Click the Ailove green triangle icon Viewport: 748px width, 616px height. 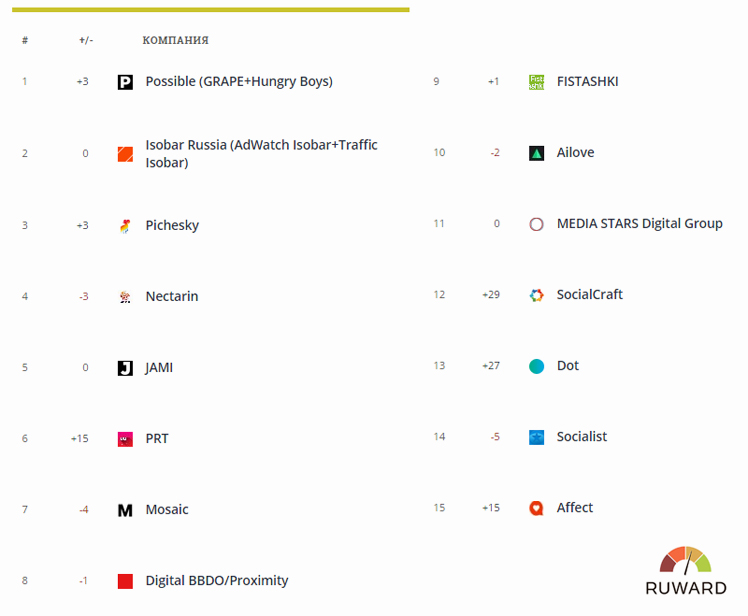[x=536, y=153]
